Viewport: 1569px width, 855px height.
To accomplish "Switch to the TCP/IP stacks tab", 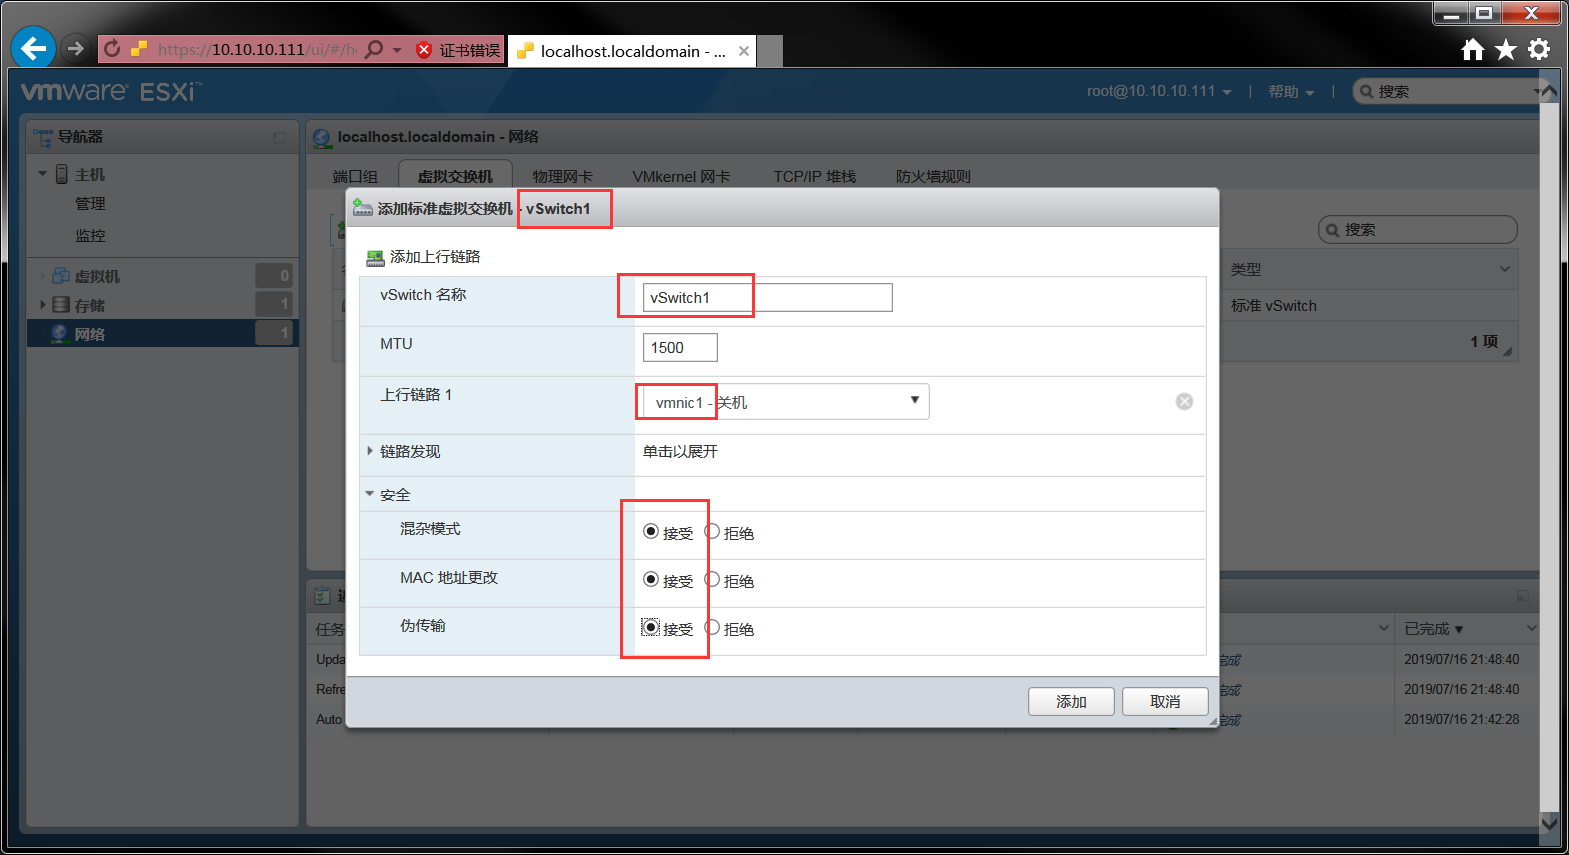I will (x=814, y=177).
